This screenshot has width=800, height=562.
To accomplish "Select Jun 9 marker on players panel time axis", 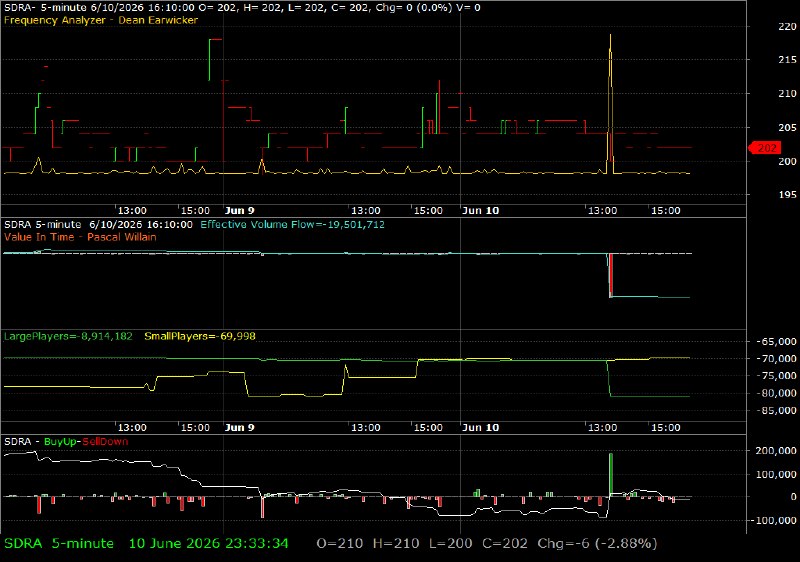I will (x=239, y=428).
